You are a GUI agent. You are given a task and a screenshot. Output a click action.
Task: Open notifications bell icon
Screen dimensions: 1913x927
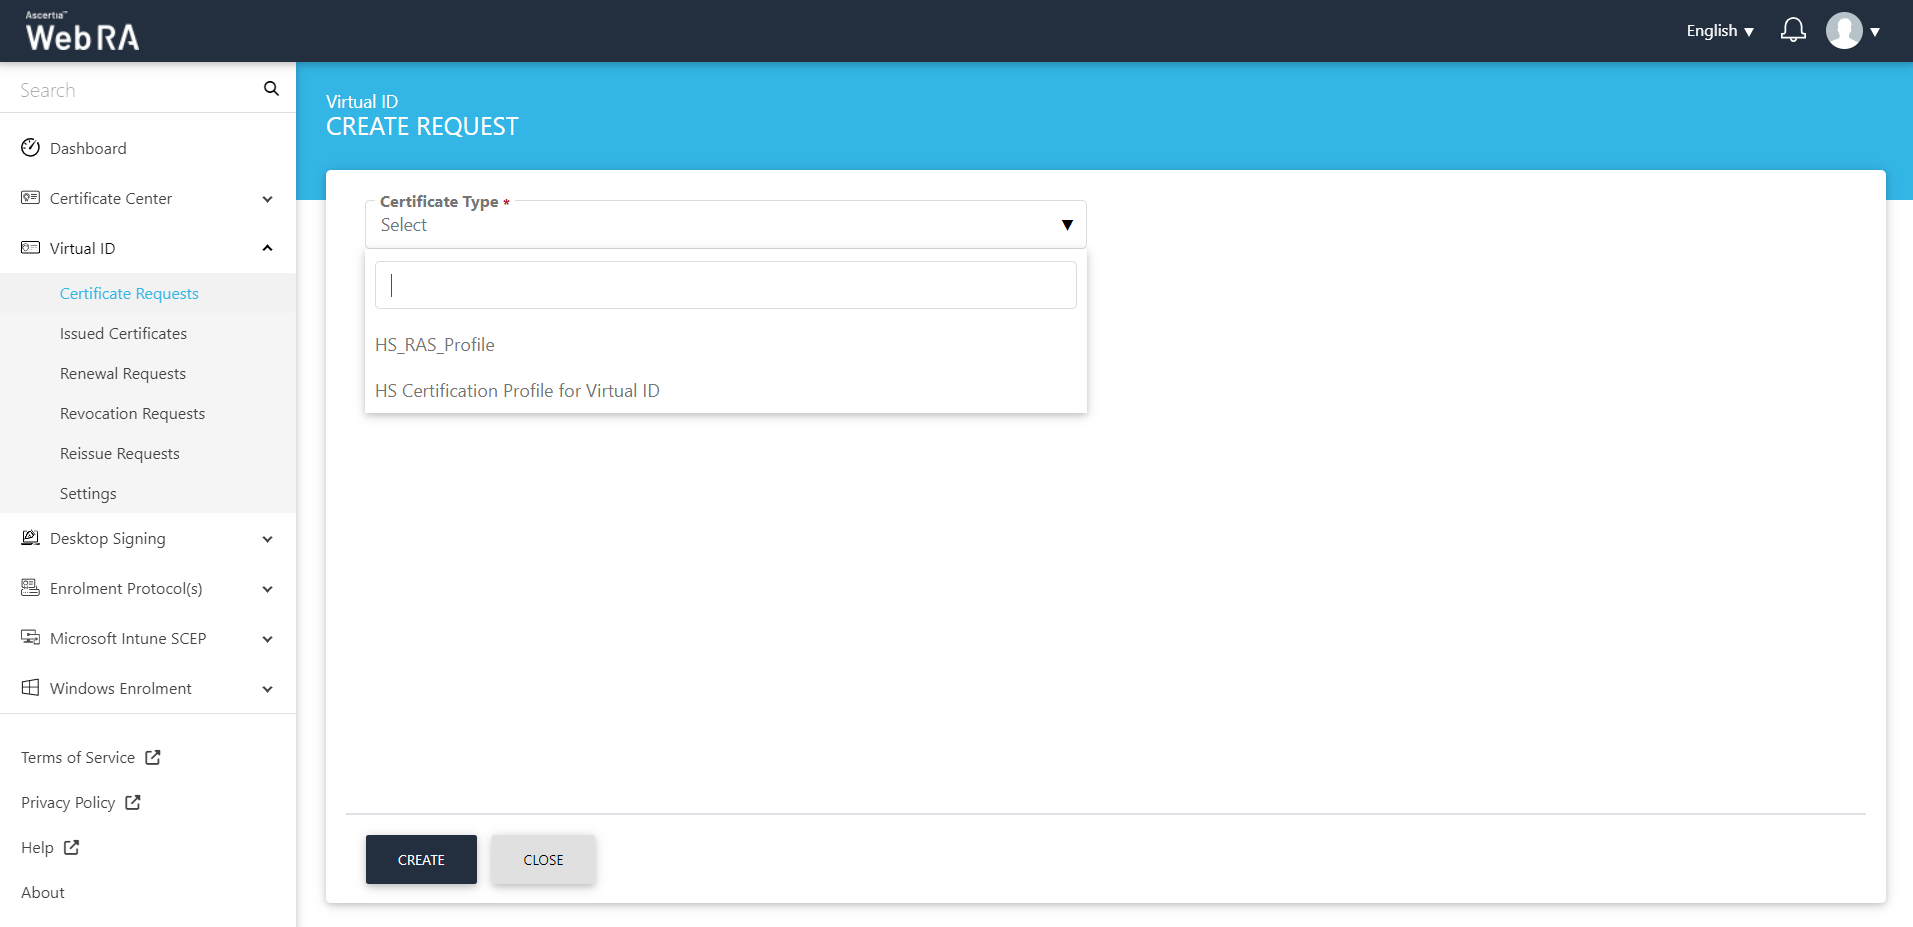pyautogui.click(x=1793, y=31)
